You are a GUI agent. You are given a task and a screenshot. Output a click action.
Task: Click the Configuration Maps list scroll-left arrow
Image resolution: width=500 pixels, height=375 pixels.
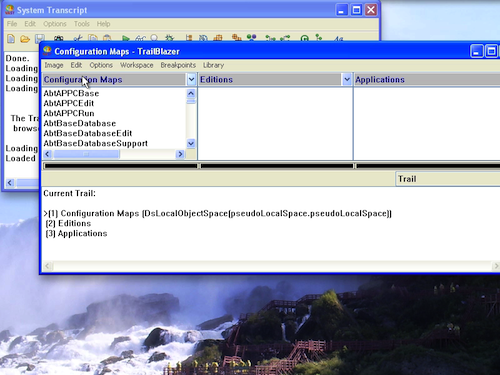[x=47, y=154]
